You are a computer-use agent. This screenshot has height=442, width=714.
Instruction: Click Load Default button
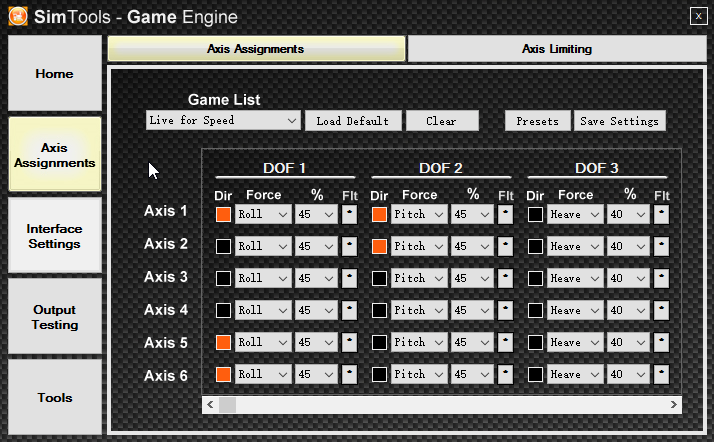click(353, 121)
